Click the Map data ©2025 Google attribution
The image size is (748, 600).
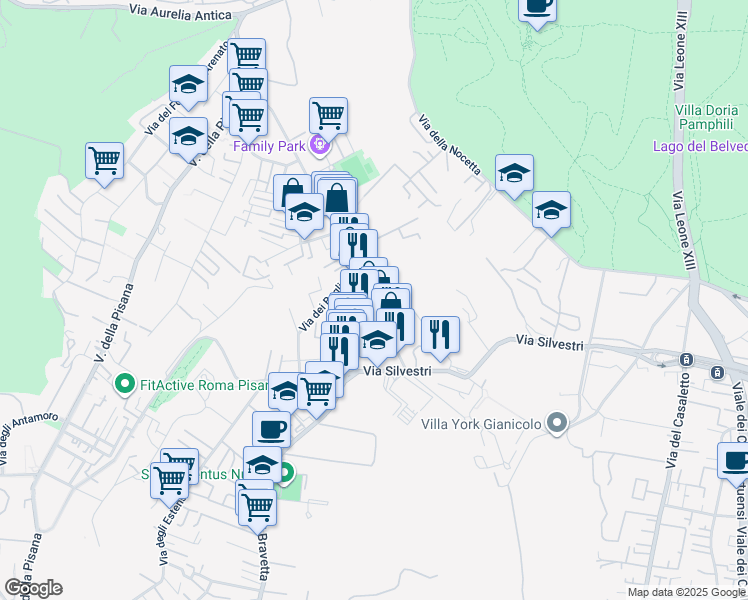coord(686,592)
